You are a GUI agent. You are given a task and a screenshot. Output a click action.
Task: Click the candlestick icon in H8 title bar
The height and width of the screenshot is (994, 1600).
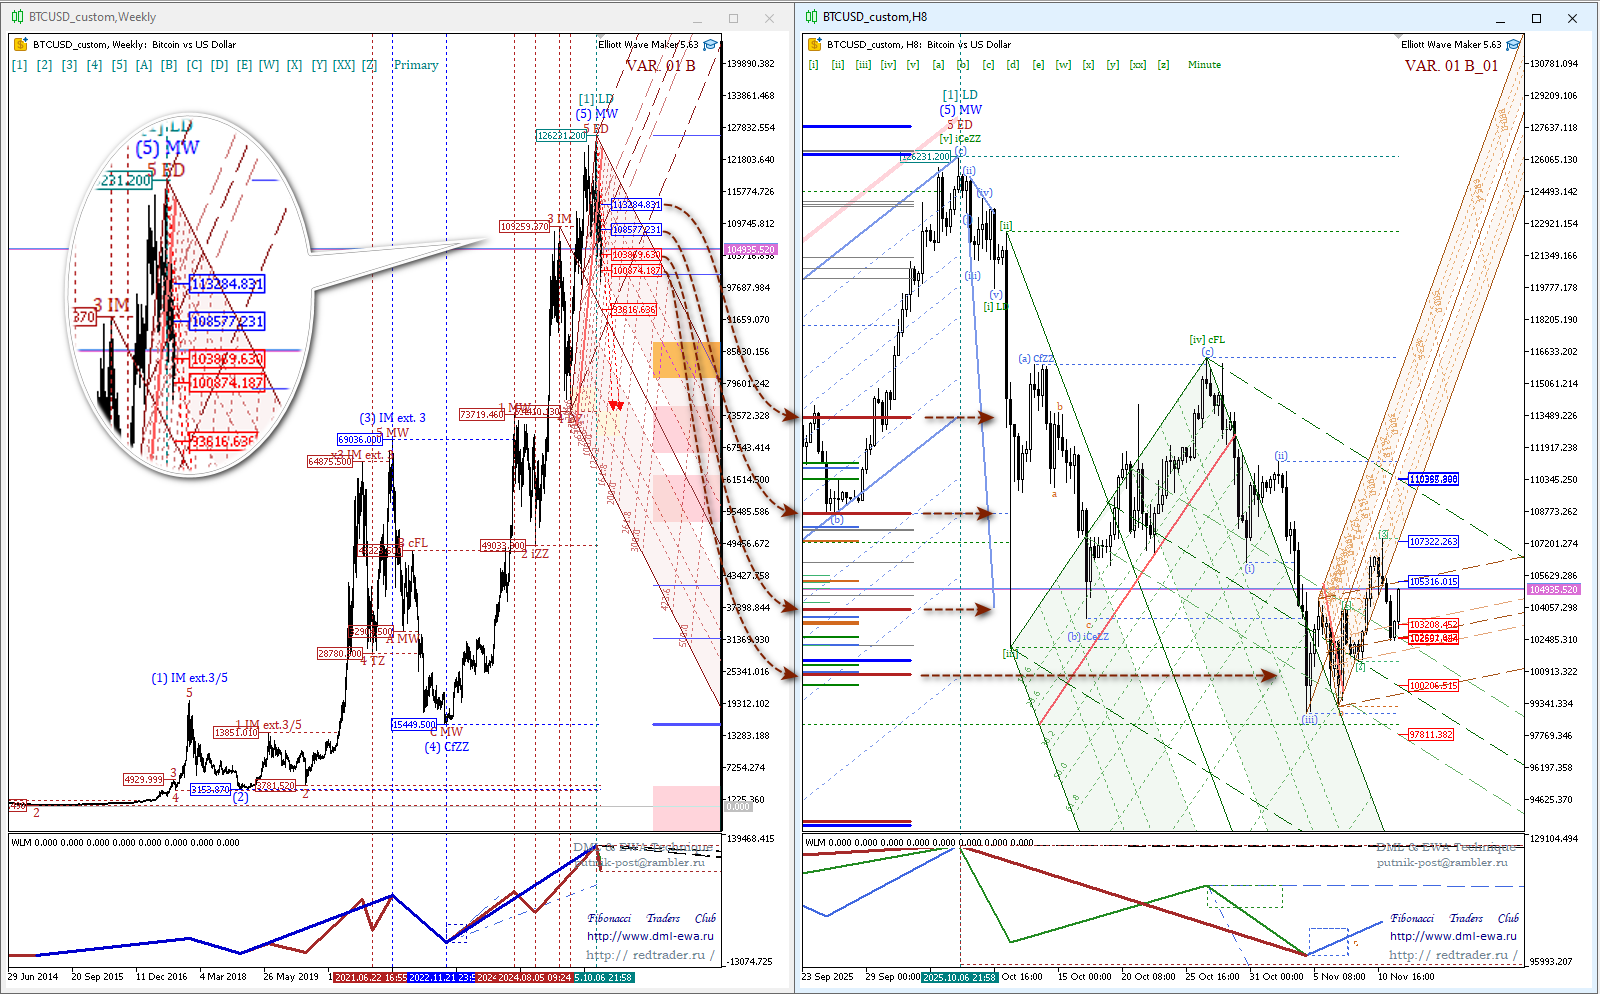[x=811, y=17]
